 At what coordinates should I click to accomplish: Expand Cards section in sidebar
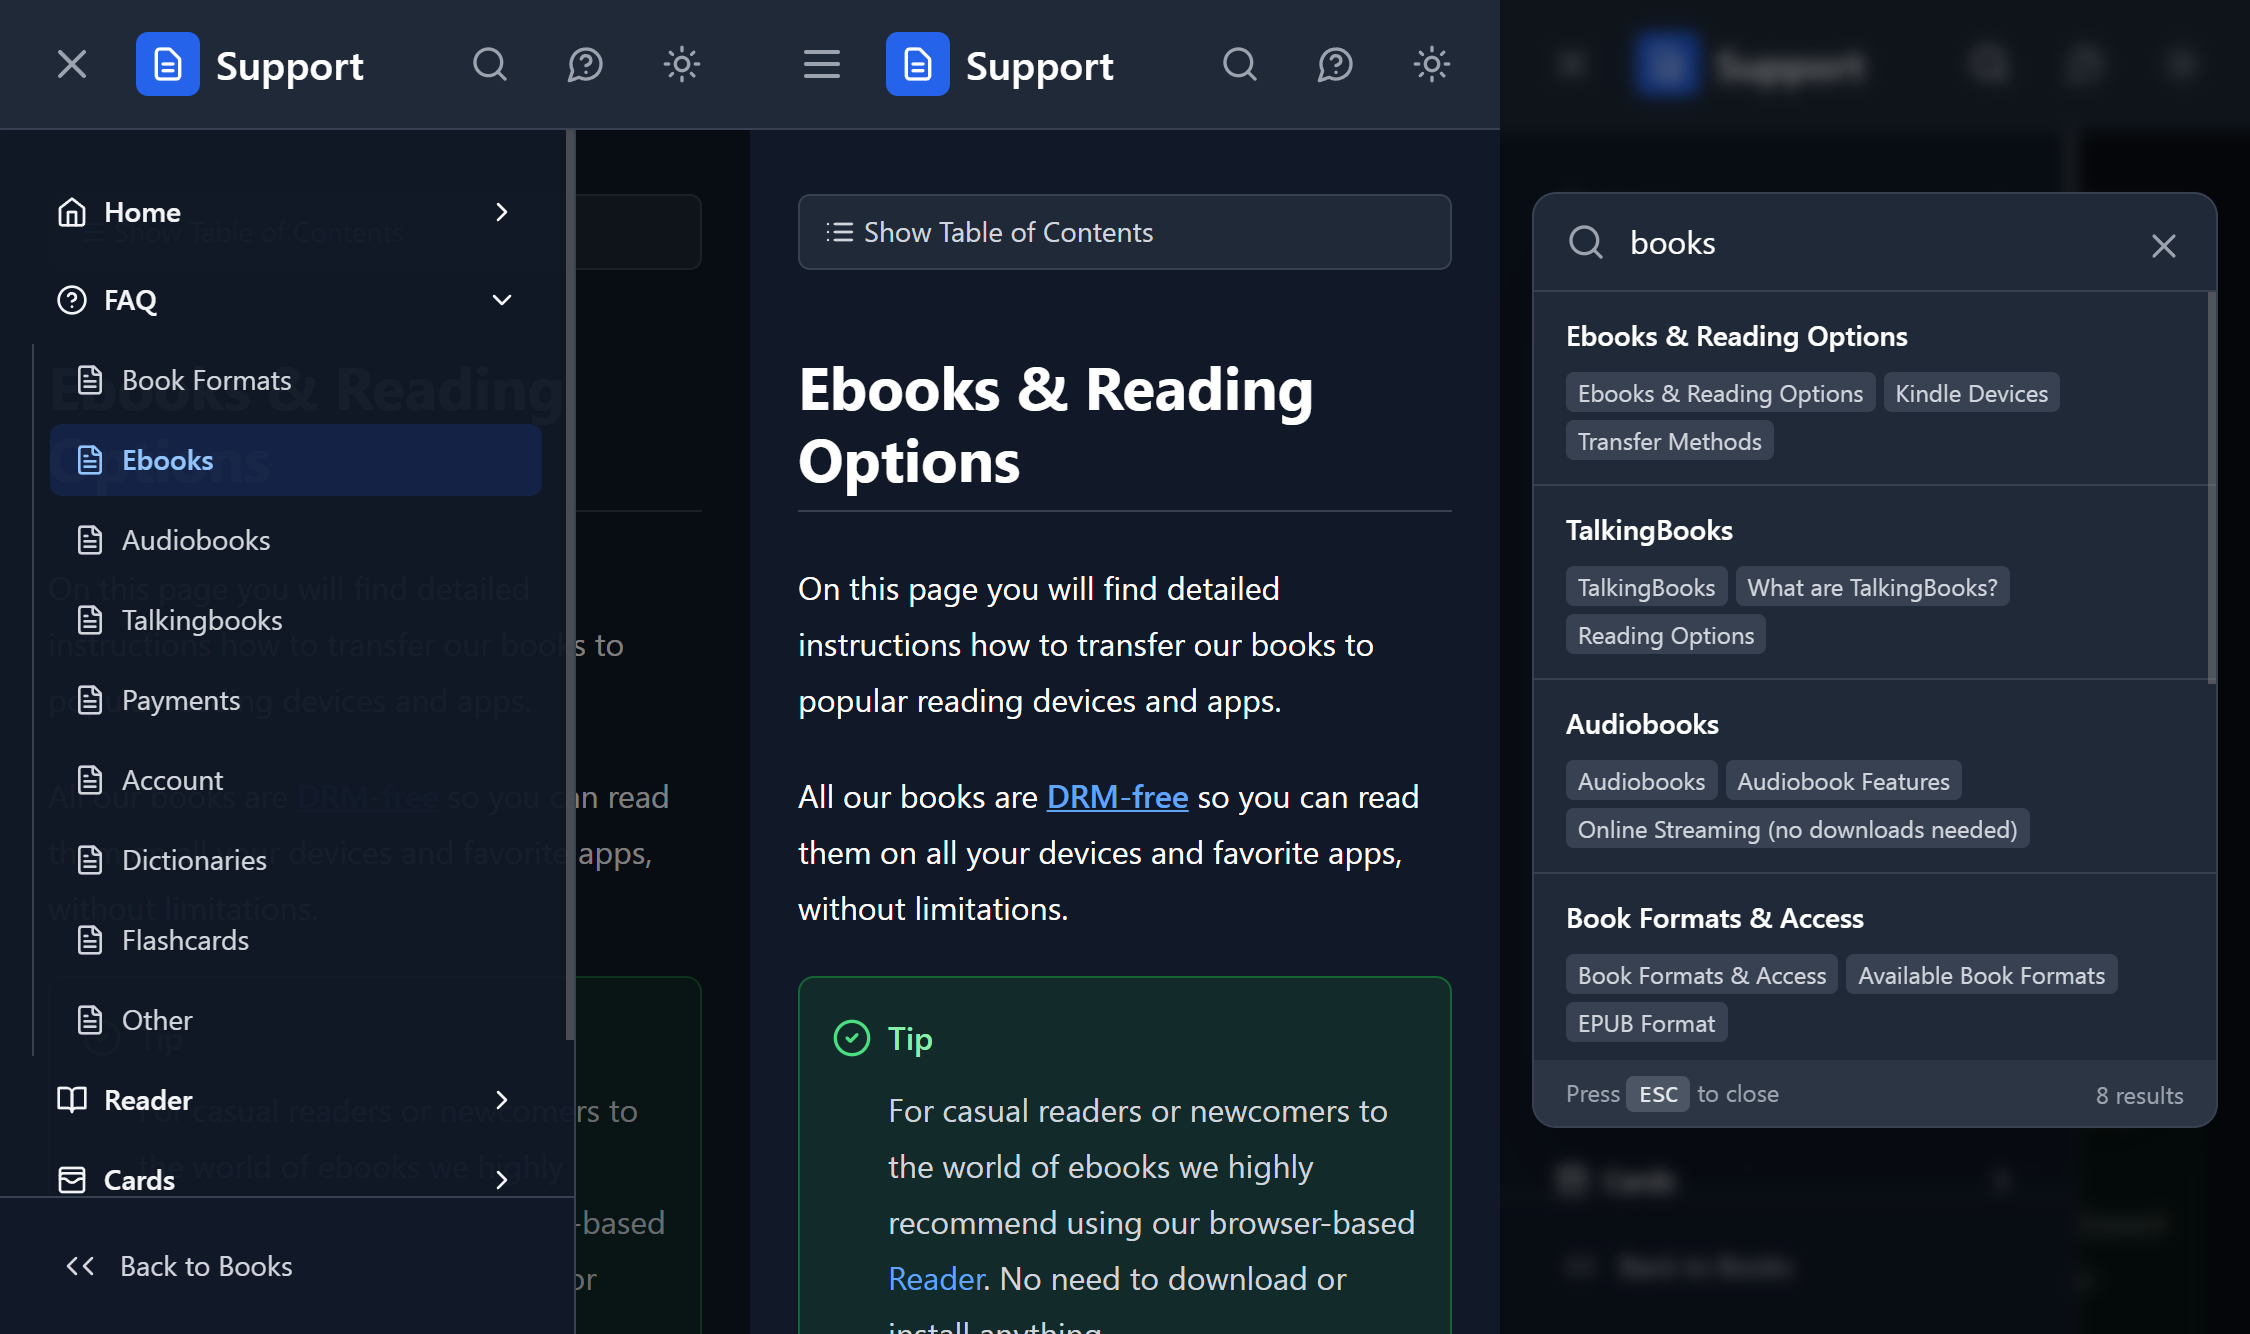(502, 1180)
